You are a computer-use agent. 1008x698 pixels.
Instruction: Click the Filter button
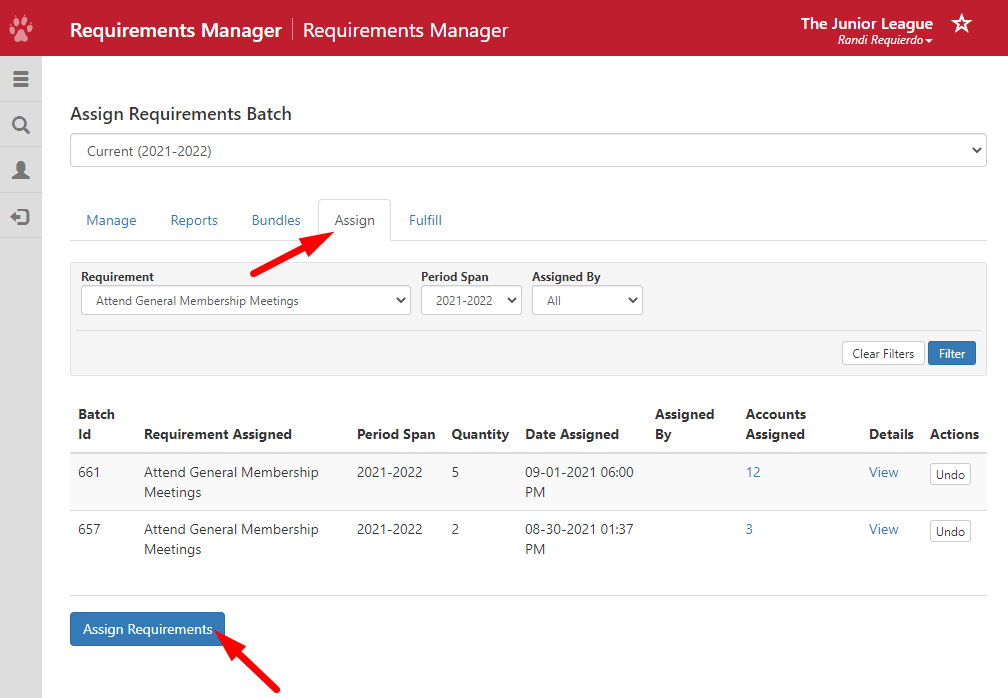pos(951,353)
